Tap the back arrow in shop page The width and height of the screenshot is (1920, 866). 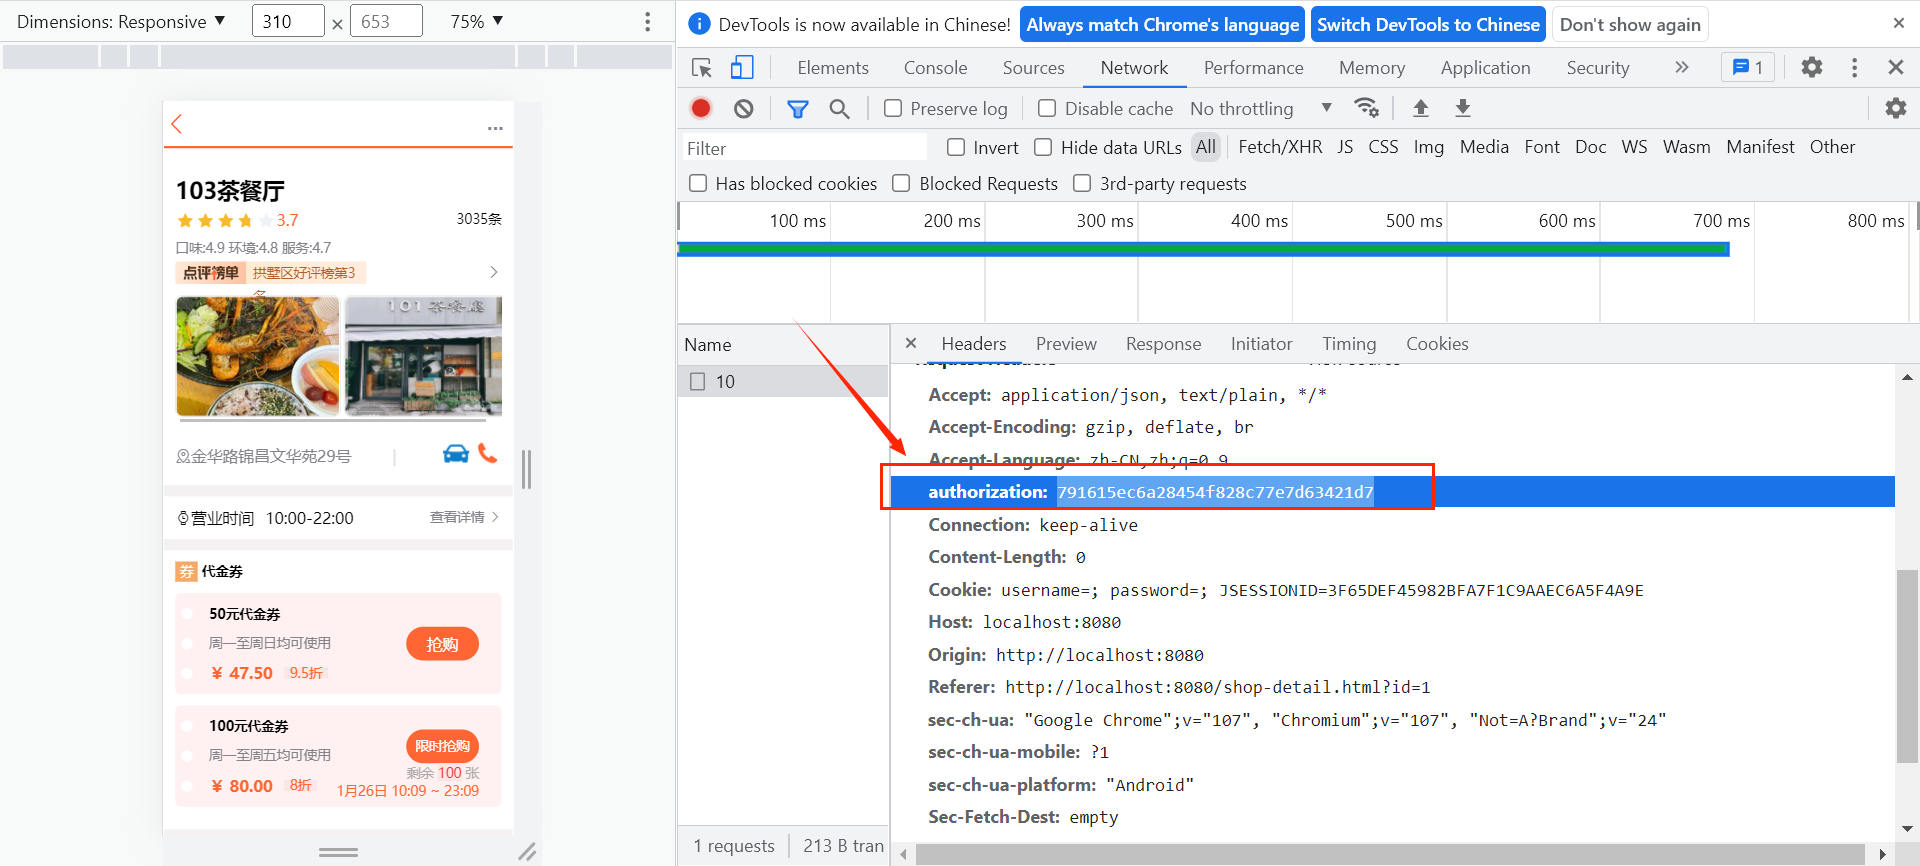pyautogui.click(x=177, y=124)
